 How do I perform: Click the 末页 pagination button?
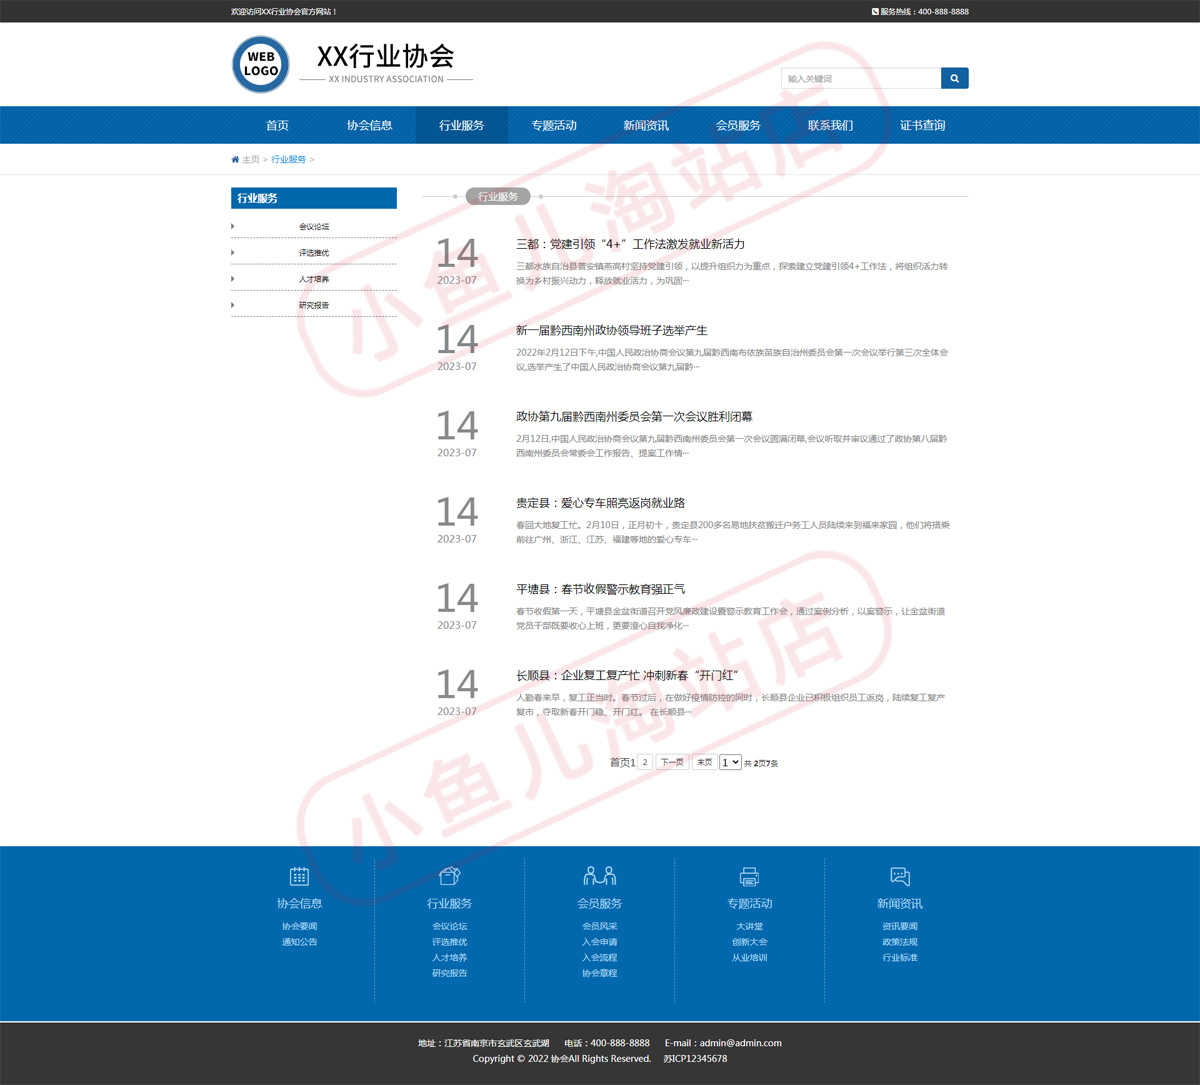tap(704, 762)
